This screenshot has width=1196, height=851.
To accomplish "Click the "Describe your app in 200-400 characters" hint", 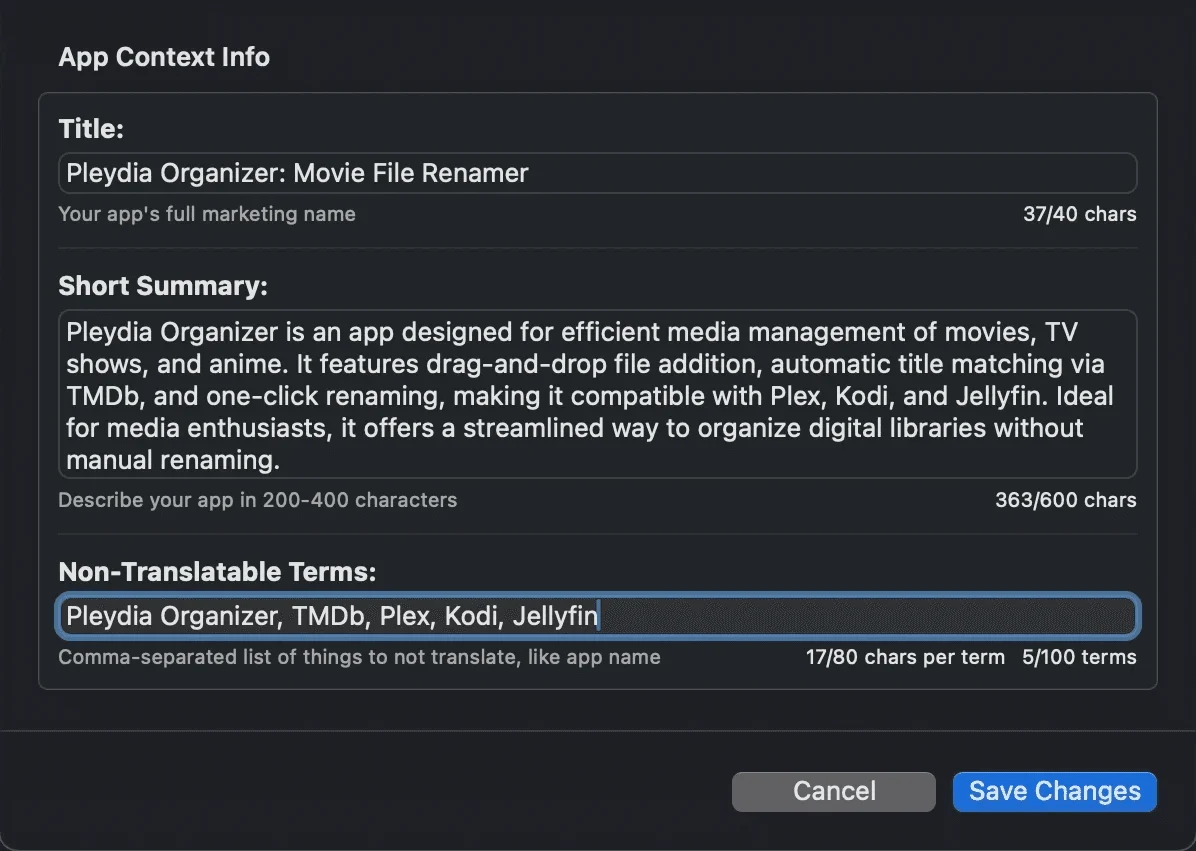I will pos(257,500).
